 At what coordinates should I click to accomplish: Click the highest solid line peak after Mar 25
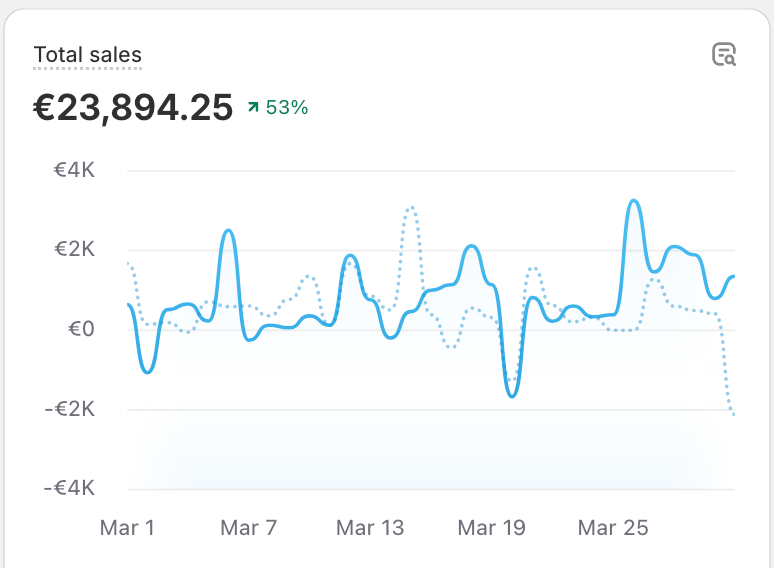click(x=634, y=201)
